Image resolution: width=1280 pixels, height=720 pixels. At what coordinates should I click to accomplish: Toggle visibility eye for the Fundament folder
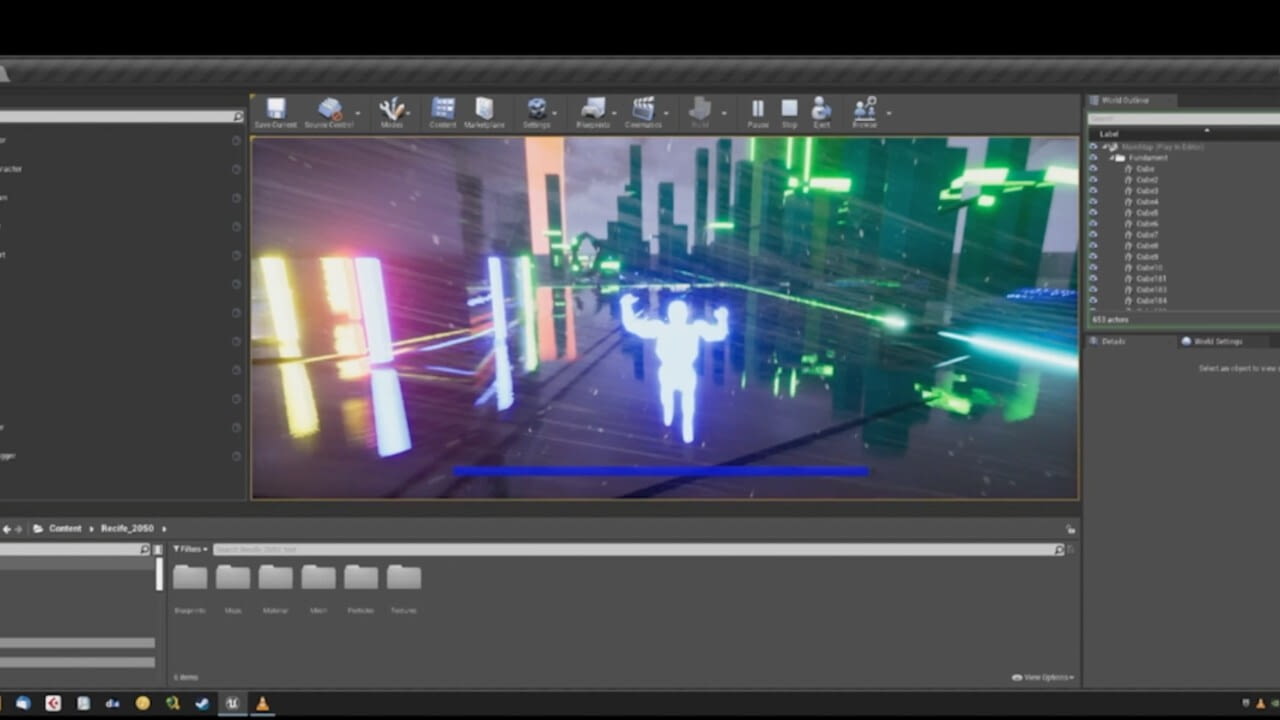(x=1093, y=158)
